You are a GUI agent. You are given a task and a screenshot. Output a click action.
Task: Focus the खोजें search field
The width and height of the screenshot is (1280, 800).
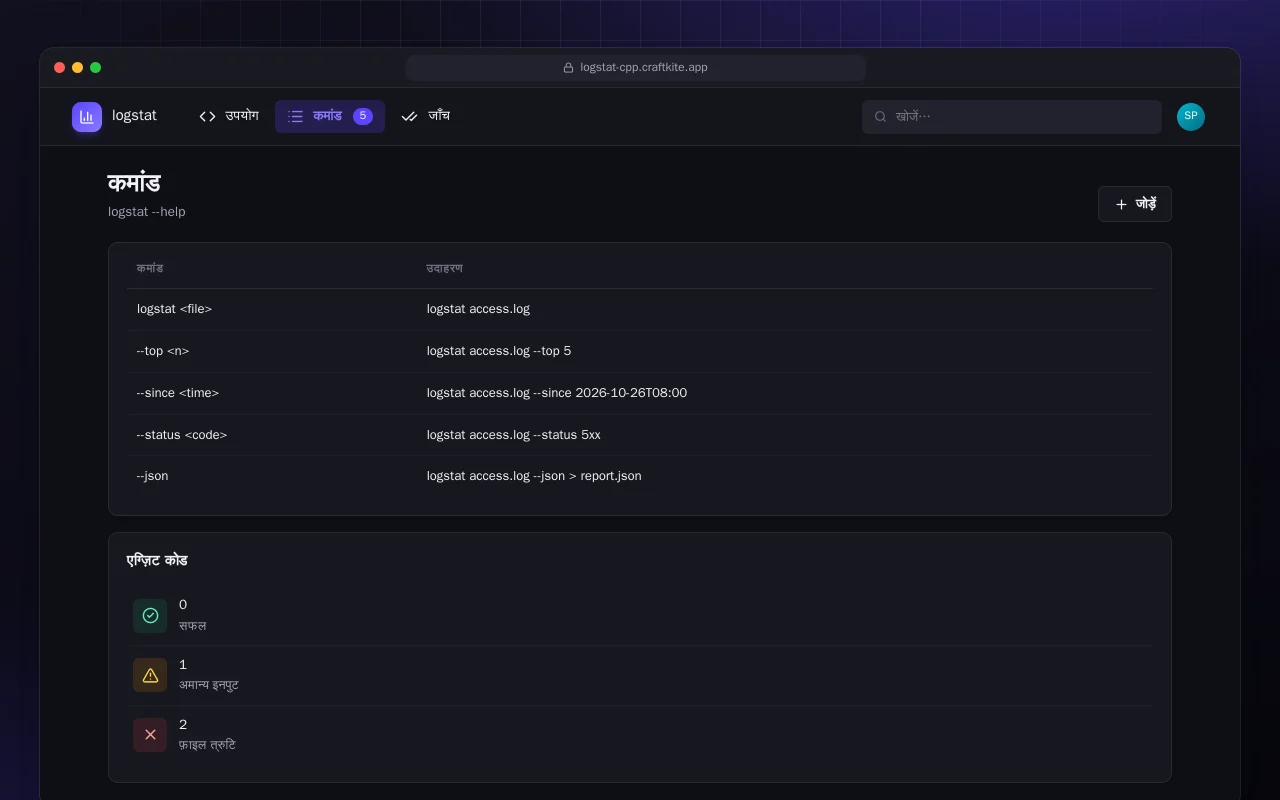click(1012, 117)
